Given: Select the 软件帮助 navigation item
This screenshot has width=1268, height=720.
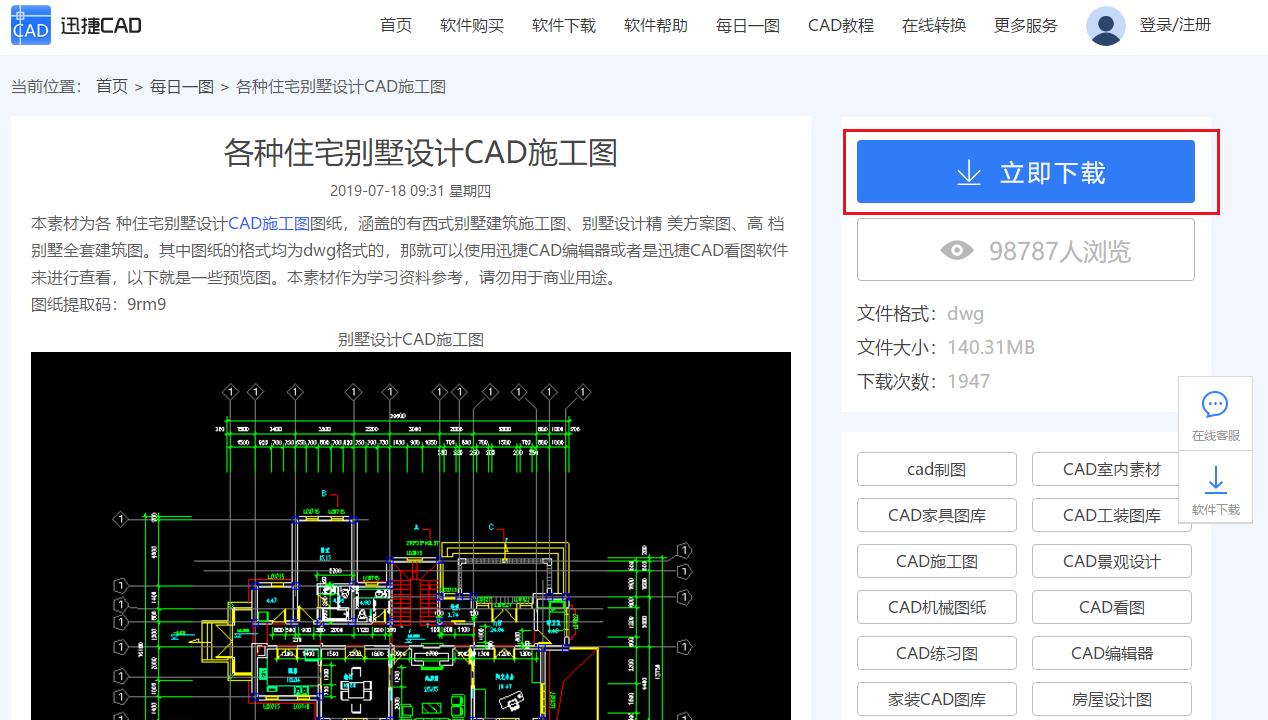Looking at the screenshot, I should pyautogui.click(x=655, y=26).
